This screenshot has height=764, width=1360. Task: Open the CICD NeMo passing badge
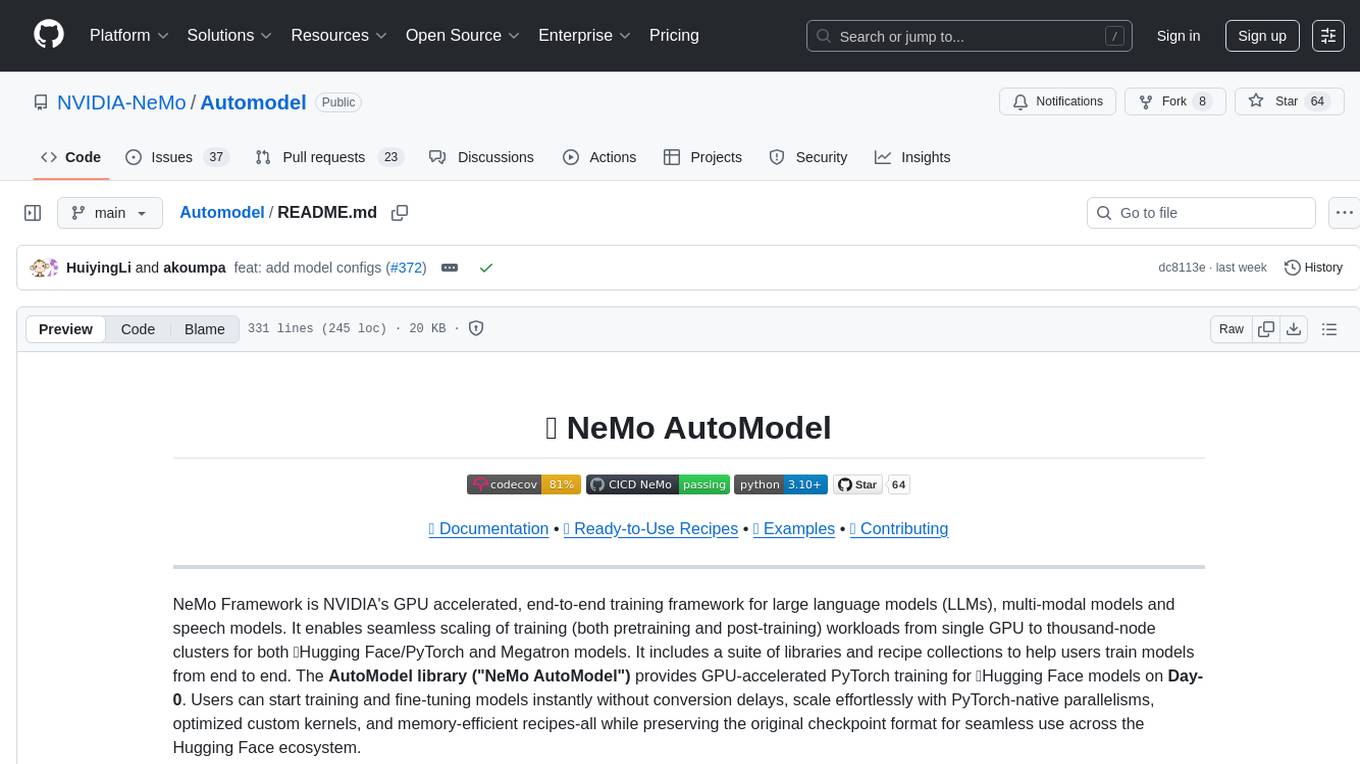(x=658, y=485)
